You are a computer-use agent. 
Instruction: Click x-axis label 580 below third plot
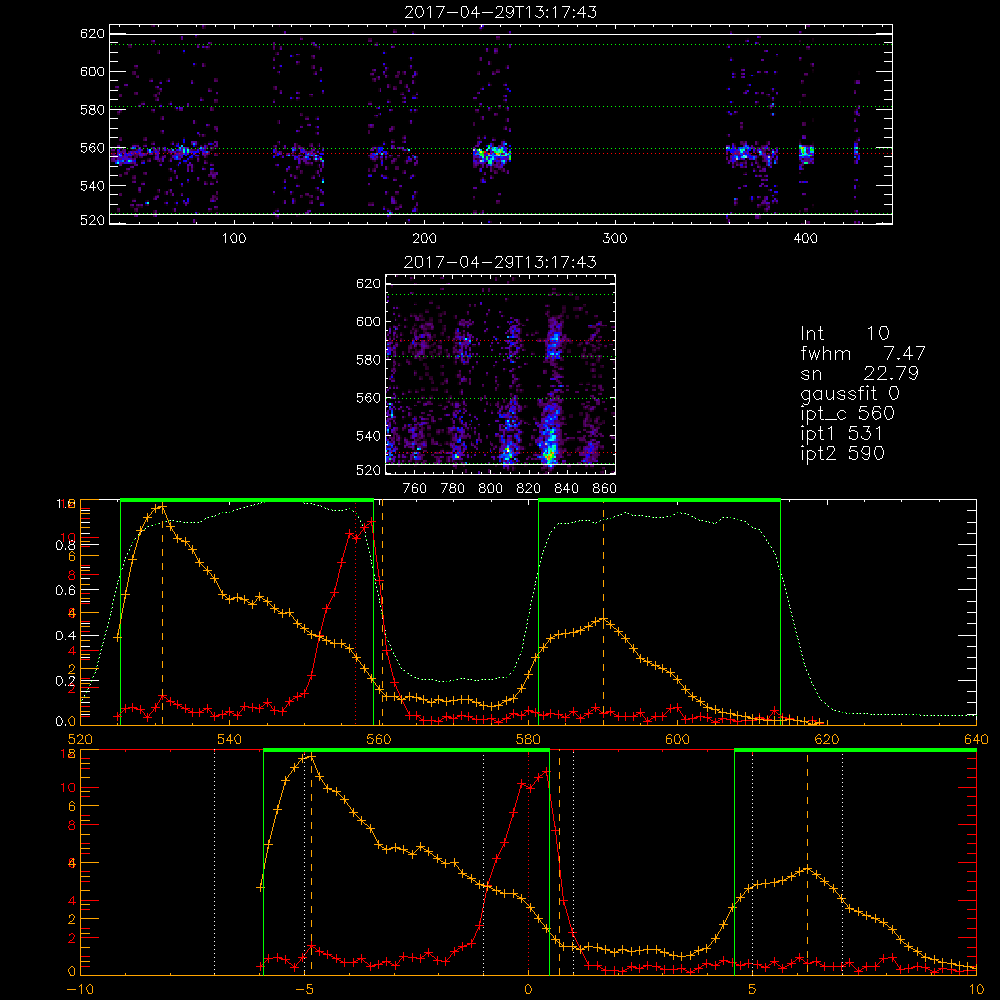[x=528, y=739]
